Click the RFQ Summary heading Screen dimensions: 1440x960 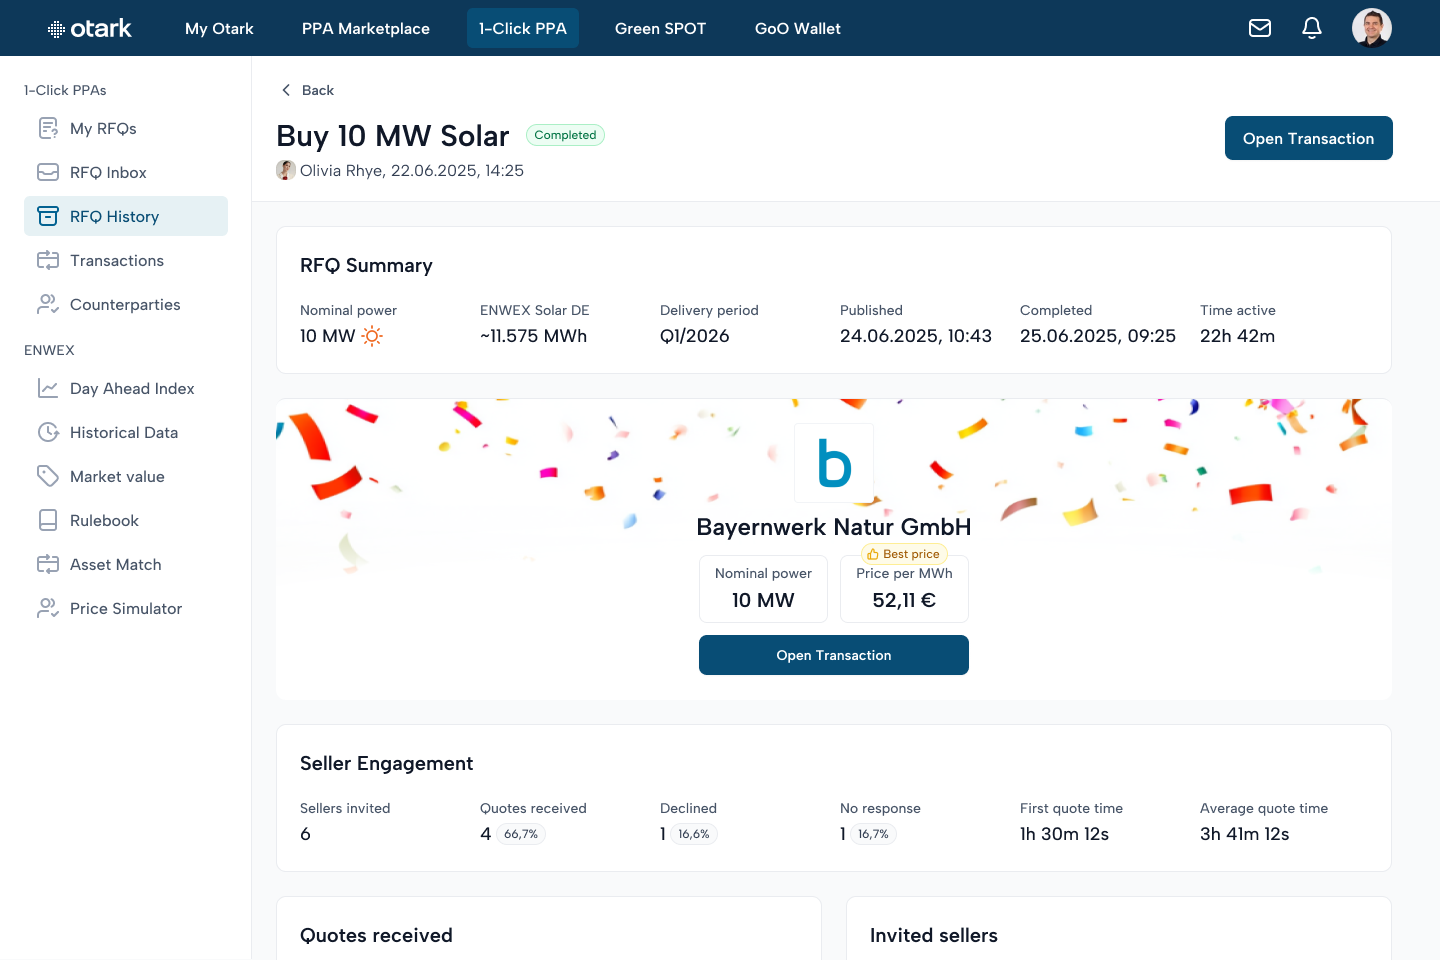(367, 265)
